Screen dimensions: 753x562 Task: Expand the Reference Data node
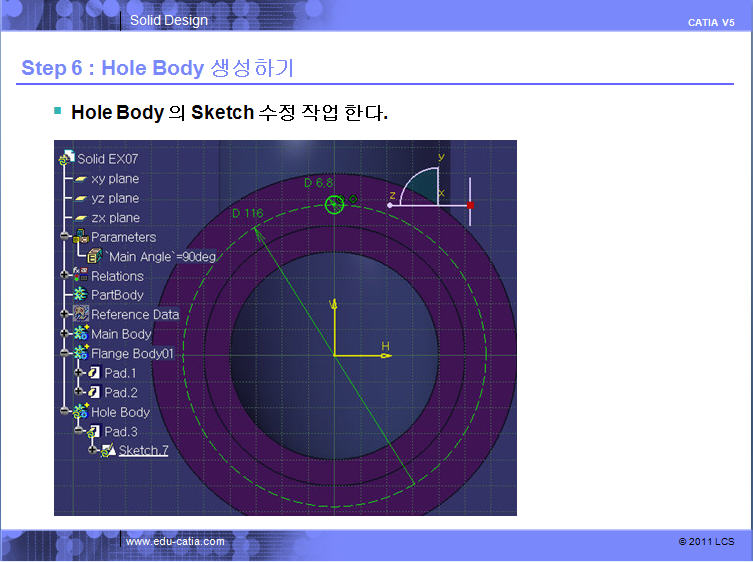pos(64,314)
